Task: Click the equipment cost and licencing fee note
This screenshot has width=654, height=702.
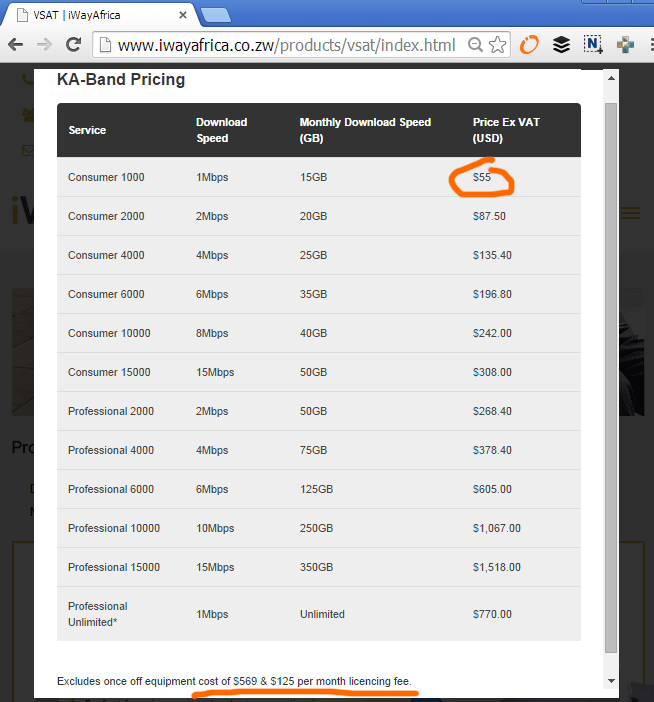Action: [234, 681]
